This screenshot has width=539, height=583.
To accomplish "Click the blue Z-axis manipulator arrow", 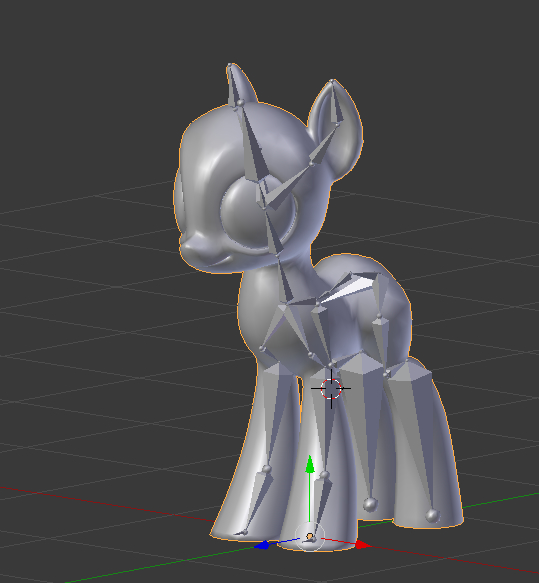I will pyautogui.click(x=262, y=545).
